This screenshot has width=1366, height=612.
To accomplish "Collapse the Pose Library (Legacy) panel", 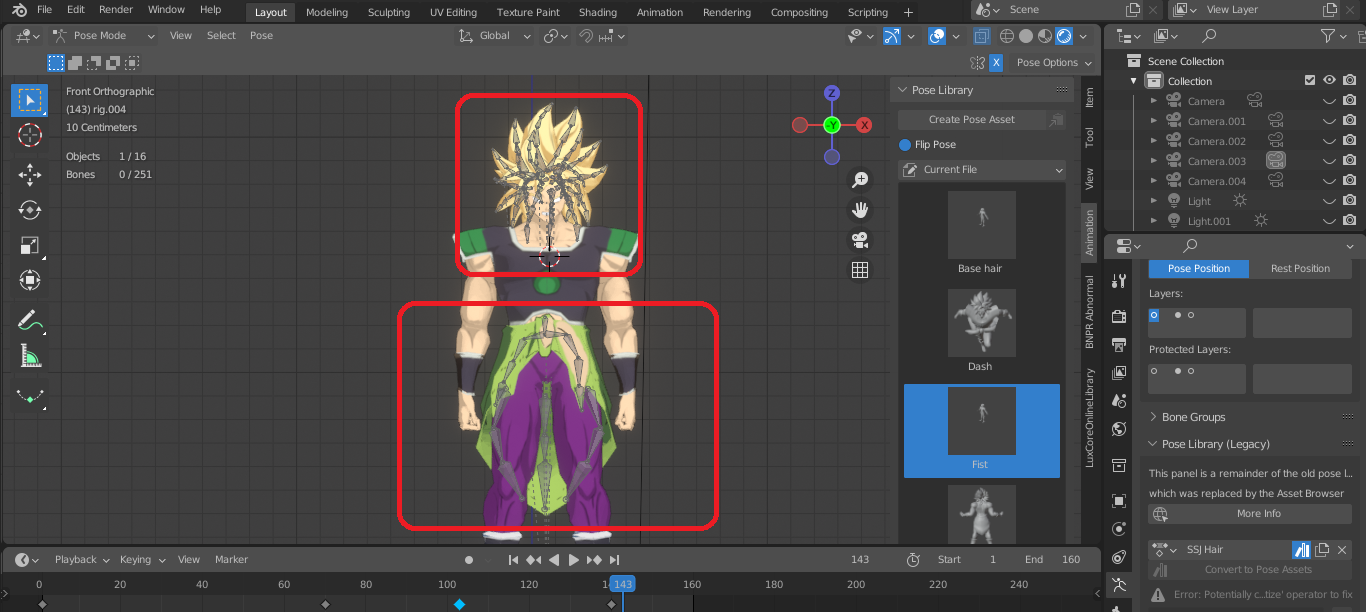I will tap(1152, 444).
